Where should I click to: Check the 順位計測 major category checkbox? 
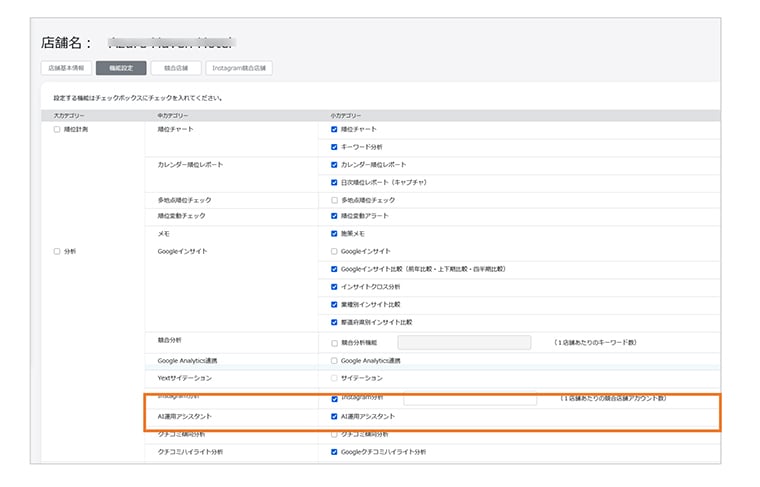57,130
